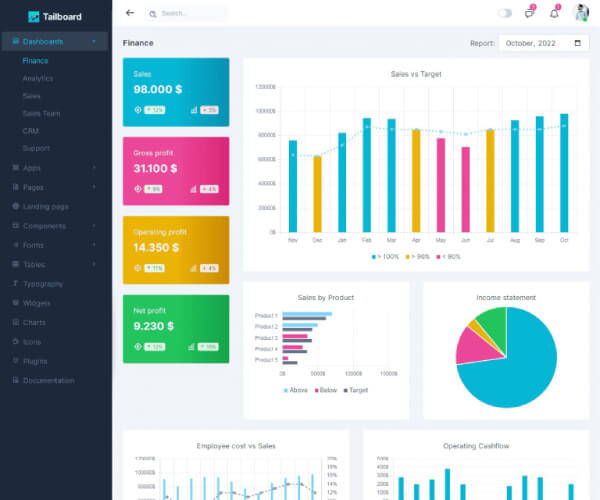Image resolution: width=600 pixels, height=500 pixels.
Task: Click the Tailboard logo icon
Action: pyautogui.click(x=34, y=16)
